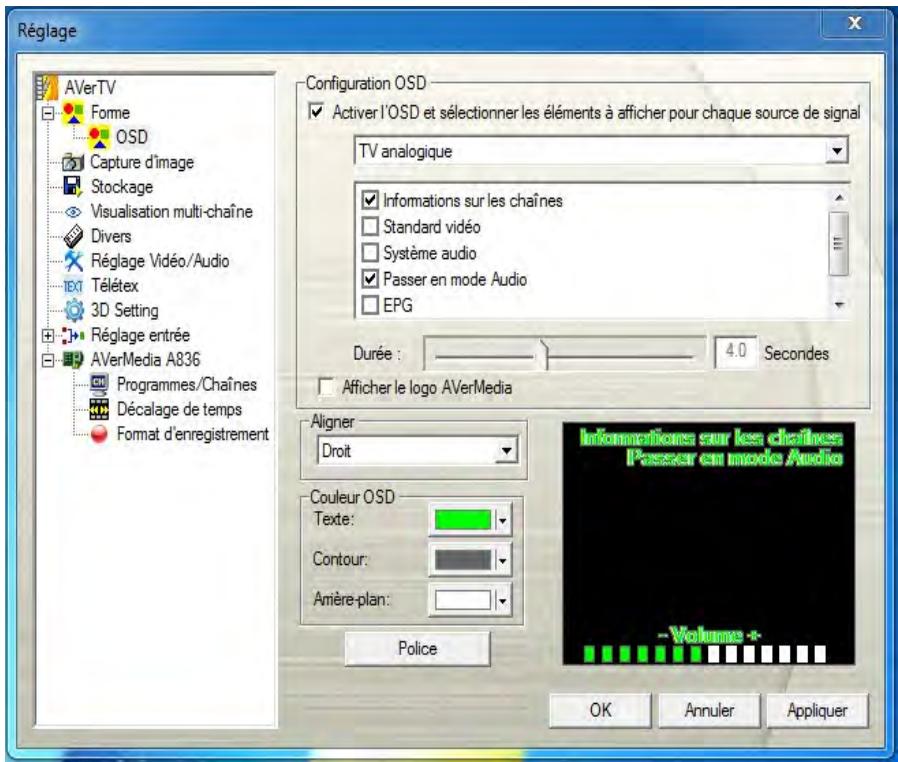Open Réglage Vidéo/Audio settings
Image resolution: width=898 pixels, height=762 pixels.
tap(160, 261)
